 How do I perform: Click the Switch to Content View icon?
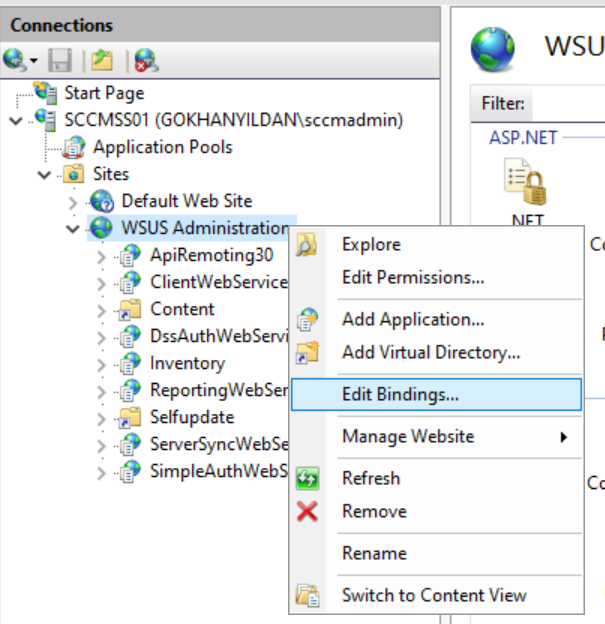tap(307, 595)
